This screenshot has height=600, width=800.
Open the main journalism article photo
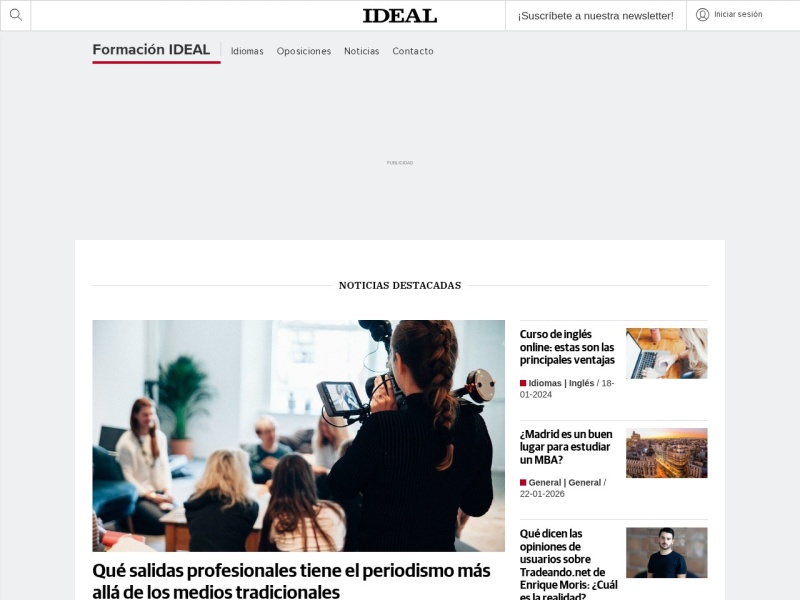pyautogui.click(x=298, y=436)
